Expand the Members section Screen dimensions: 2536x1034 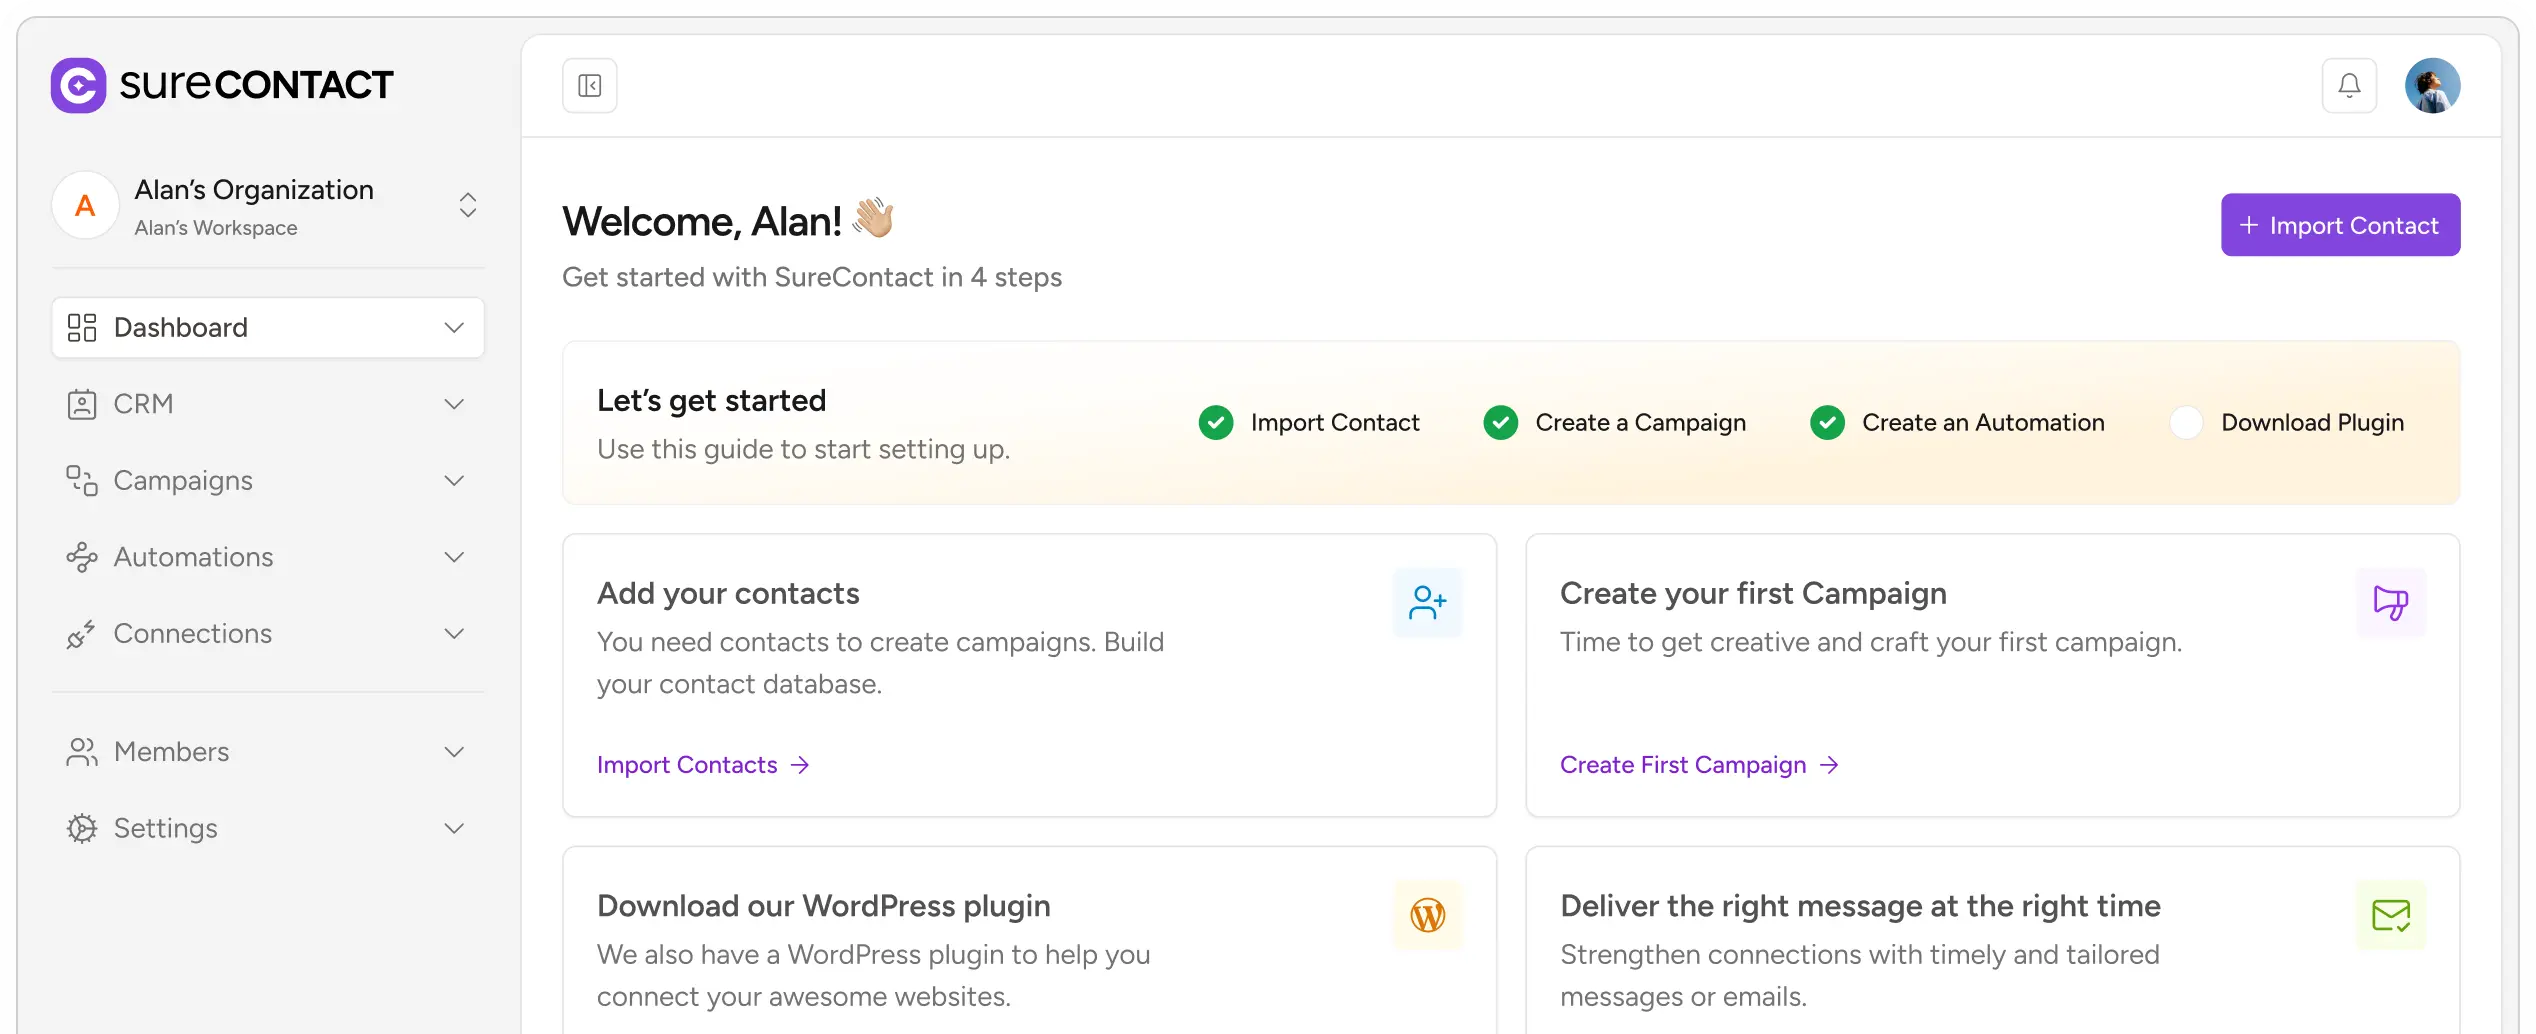[455, 751]
